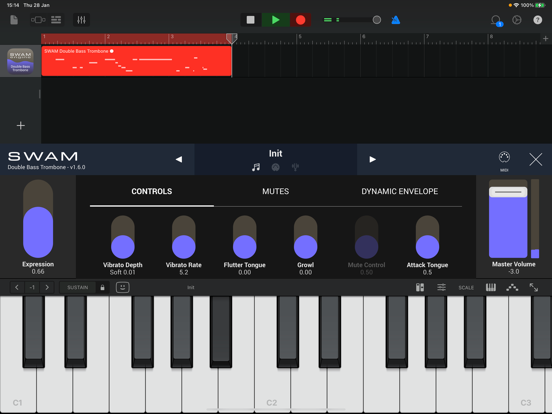Open the notifications icon with blue badge
Viewport: 552px width, 414px height.
coord(497,20)
